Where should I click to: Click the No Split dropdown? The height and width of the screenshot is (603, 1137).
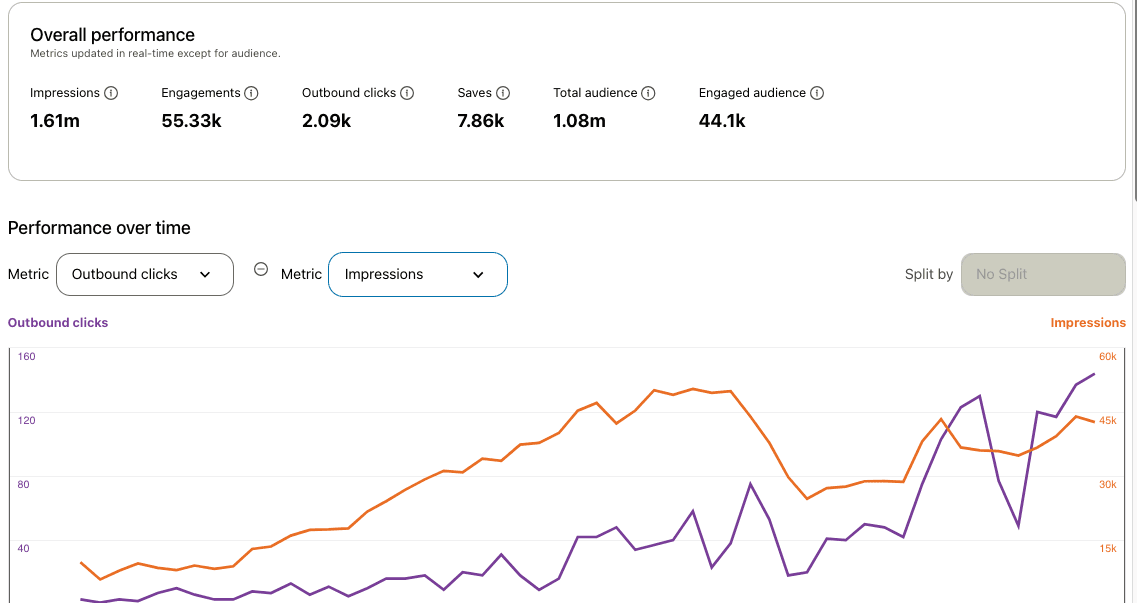(1042, 273)
